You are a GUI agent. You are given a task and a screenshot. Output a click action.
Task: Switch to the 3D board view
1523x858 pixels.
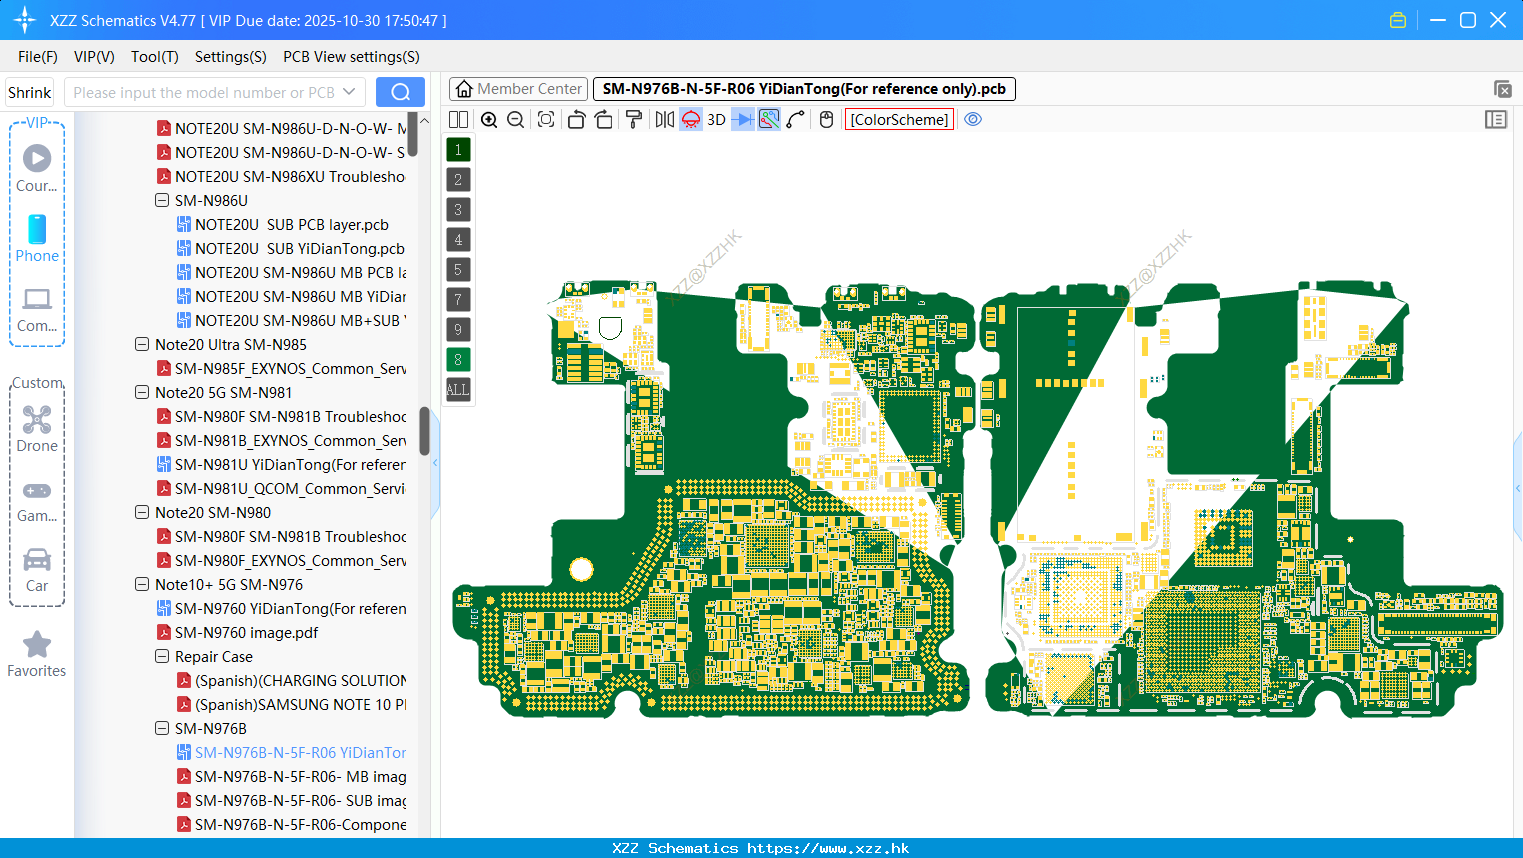(x=716, y=120)
